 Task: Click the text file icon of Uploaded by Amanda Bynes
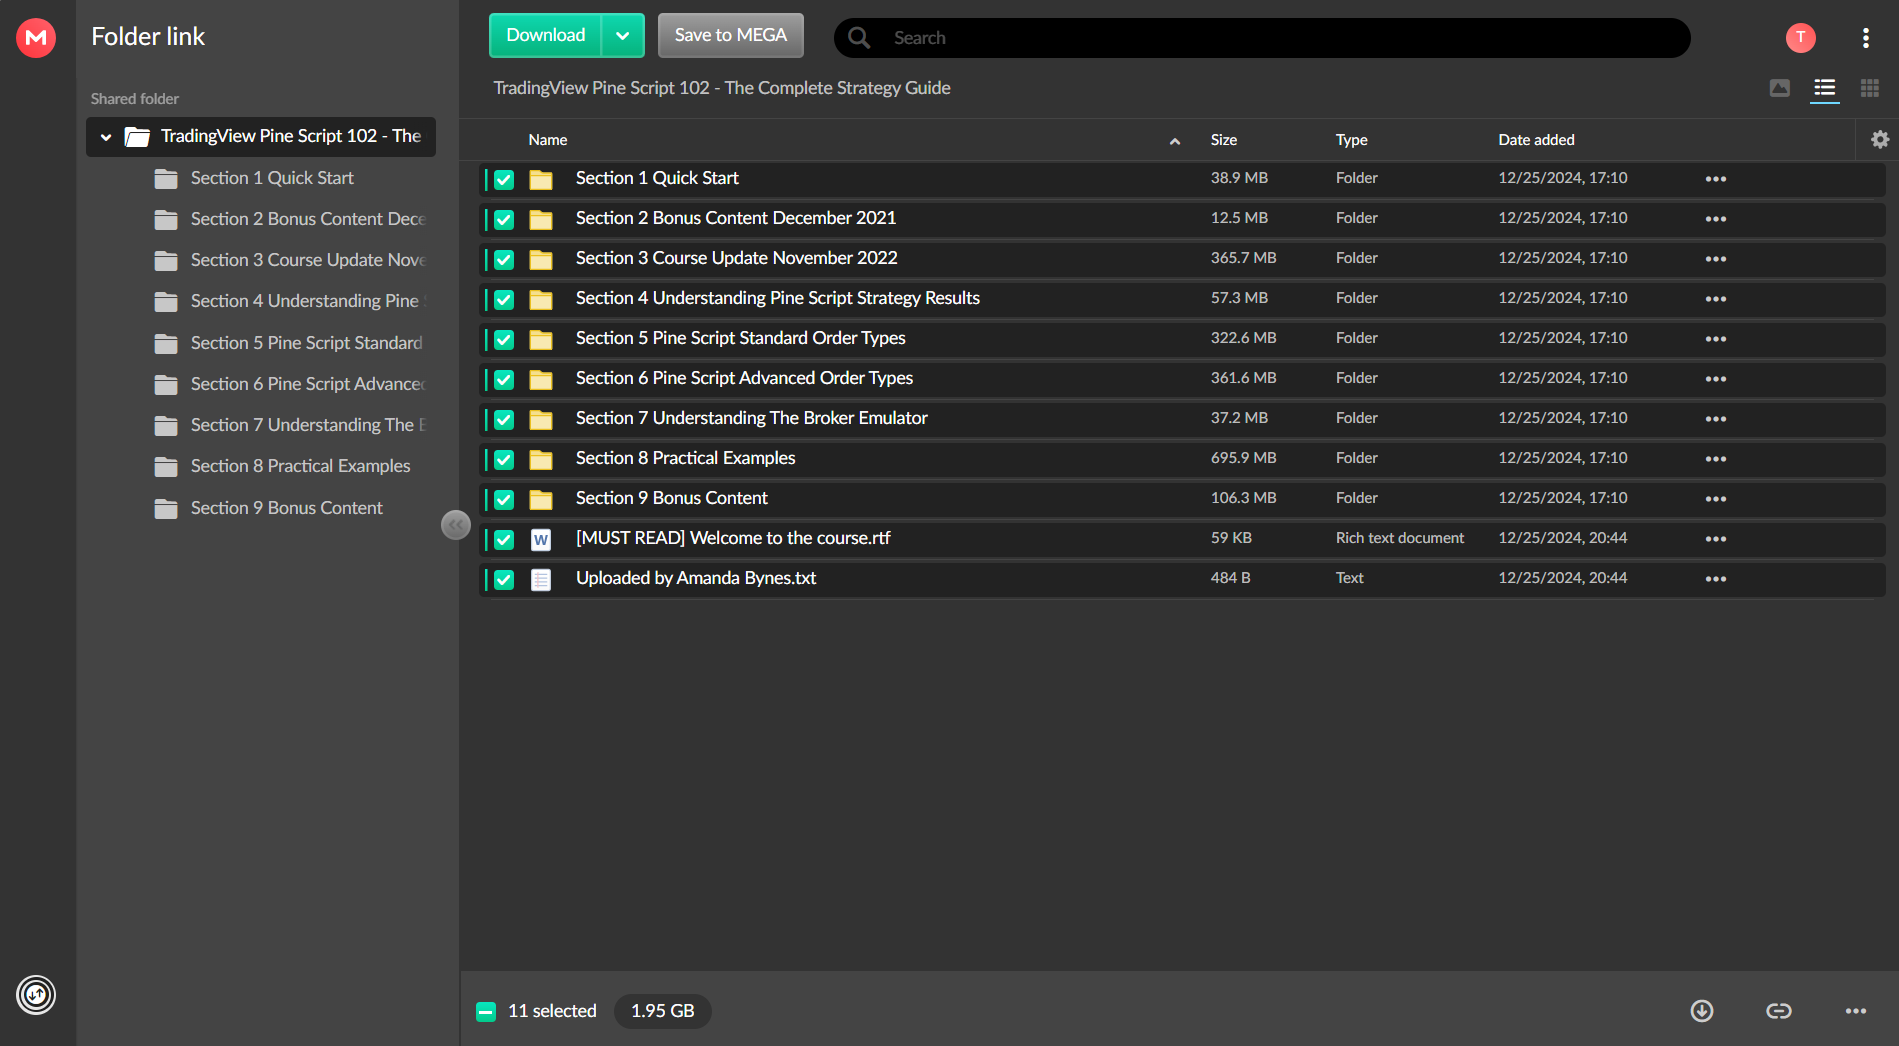pyautogui.click(x=541, y=579)
